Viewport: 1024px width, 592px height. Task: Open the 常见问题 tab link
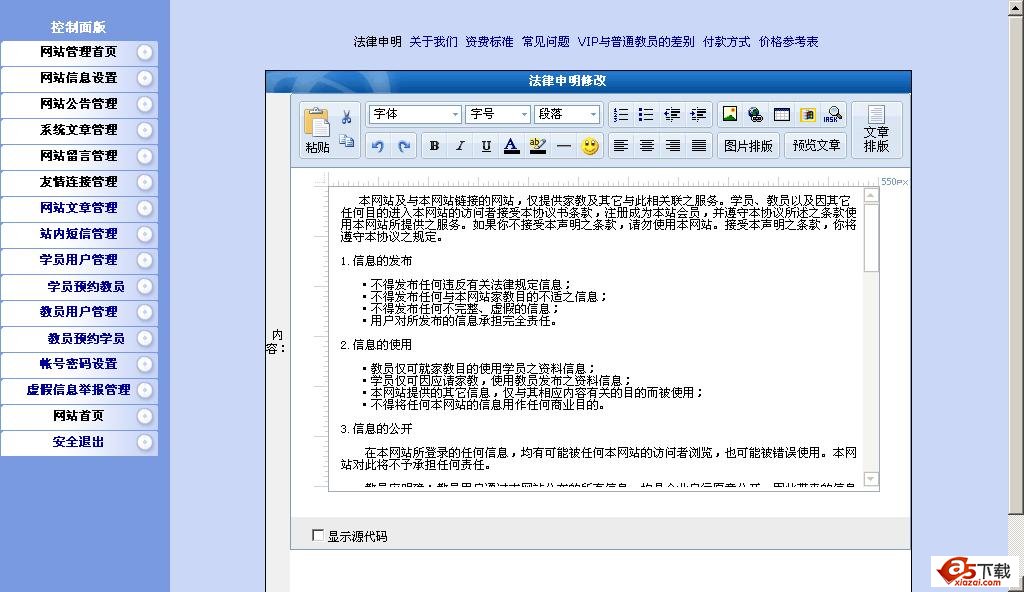point(545,42)
